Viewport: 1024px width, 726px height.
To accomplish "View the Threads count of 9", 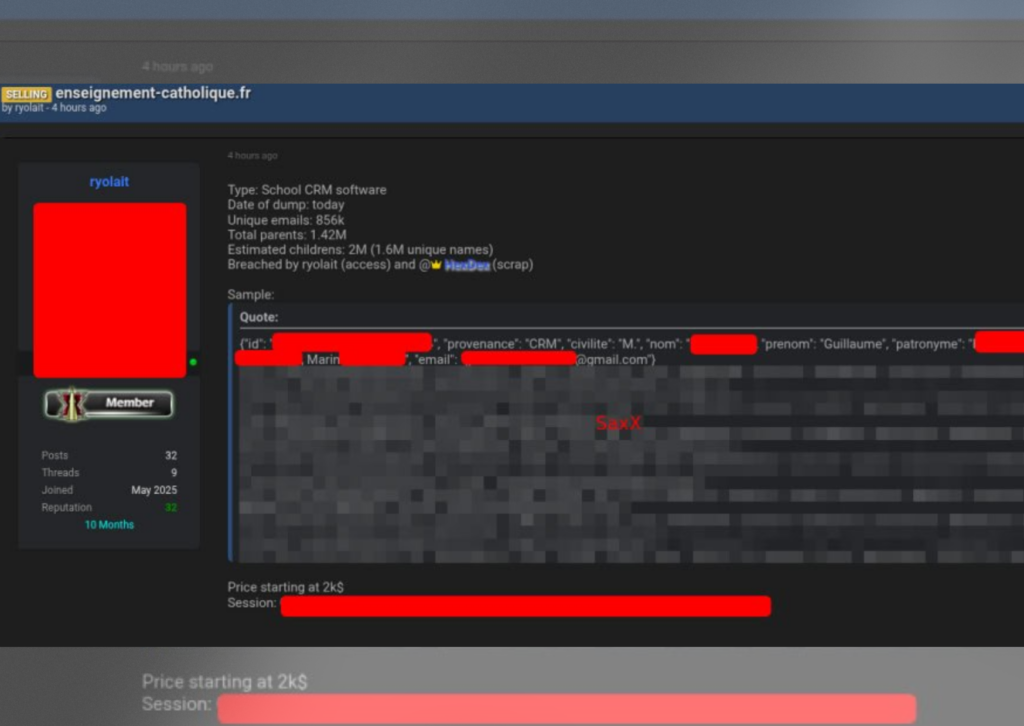I will tap(174, 472).
